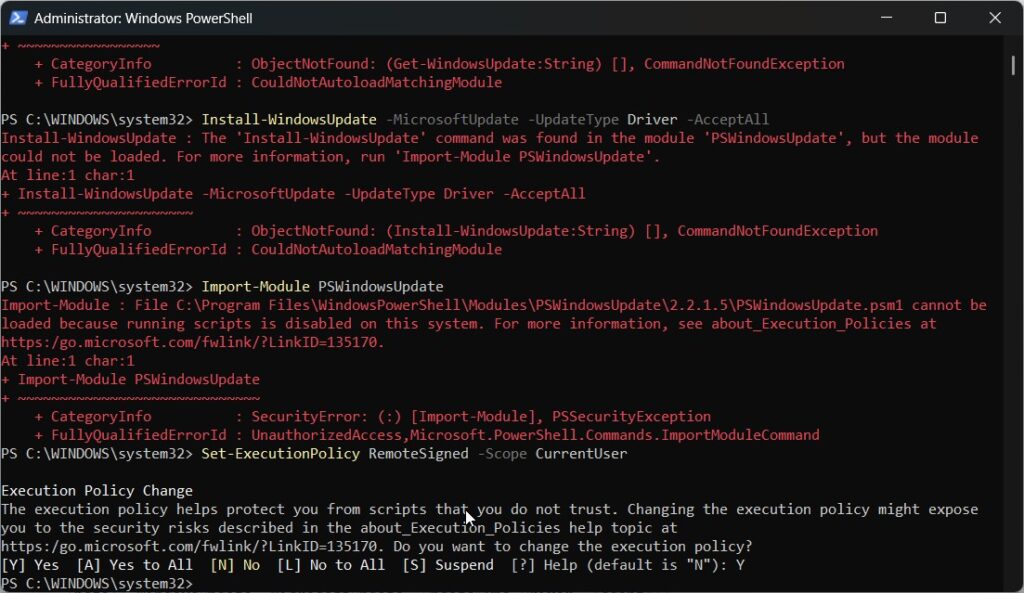This screenshot has height=593, width=1024.
Task: Click the 'Import-Module PSWindowsUpdate' command at the prompt
Action: tap(322, 287)
